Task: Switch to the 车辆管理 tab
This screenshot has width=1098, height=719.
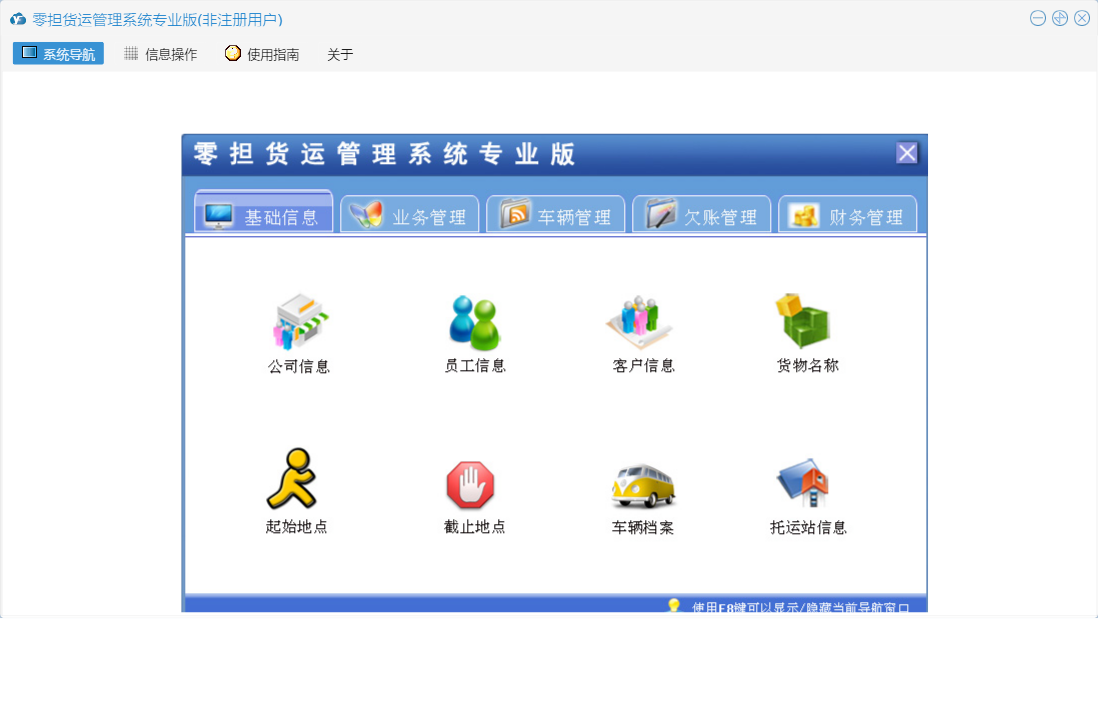Action: point(556,216)
